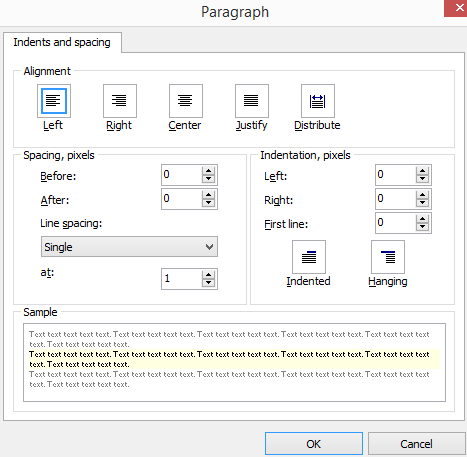467x457 pixels.
Task: Click the 'Left:' indentation label
Action: click(x=275, y=176)
